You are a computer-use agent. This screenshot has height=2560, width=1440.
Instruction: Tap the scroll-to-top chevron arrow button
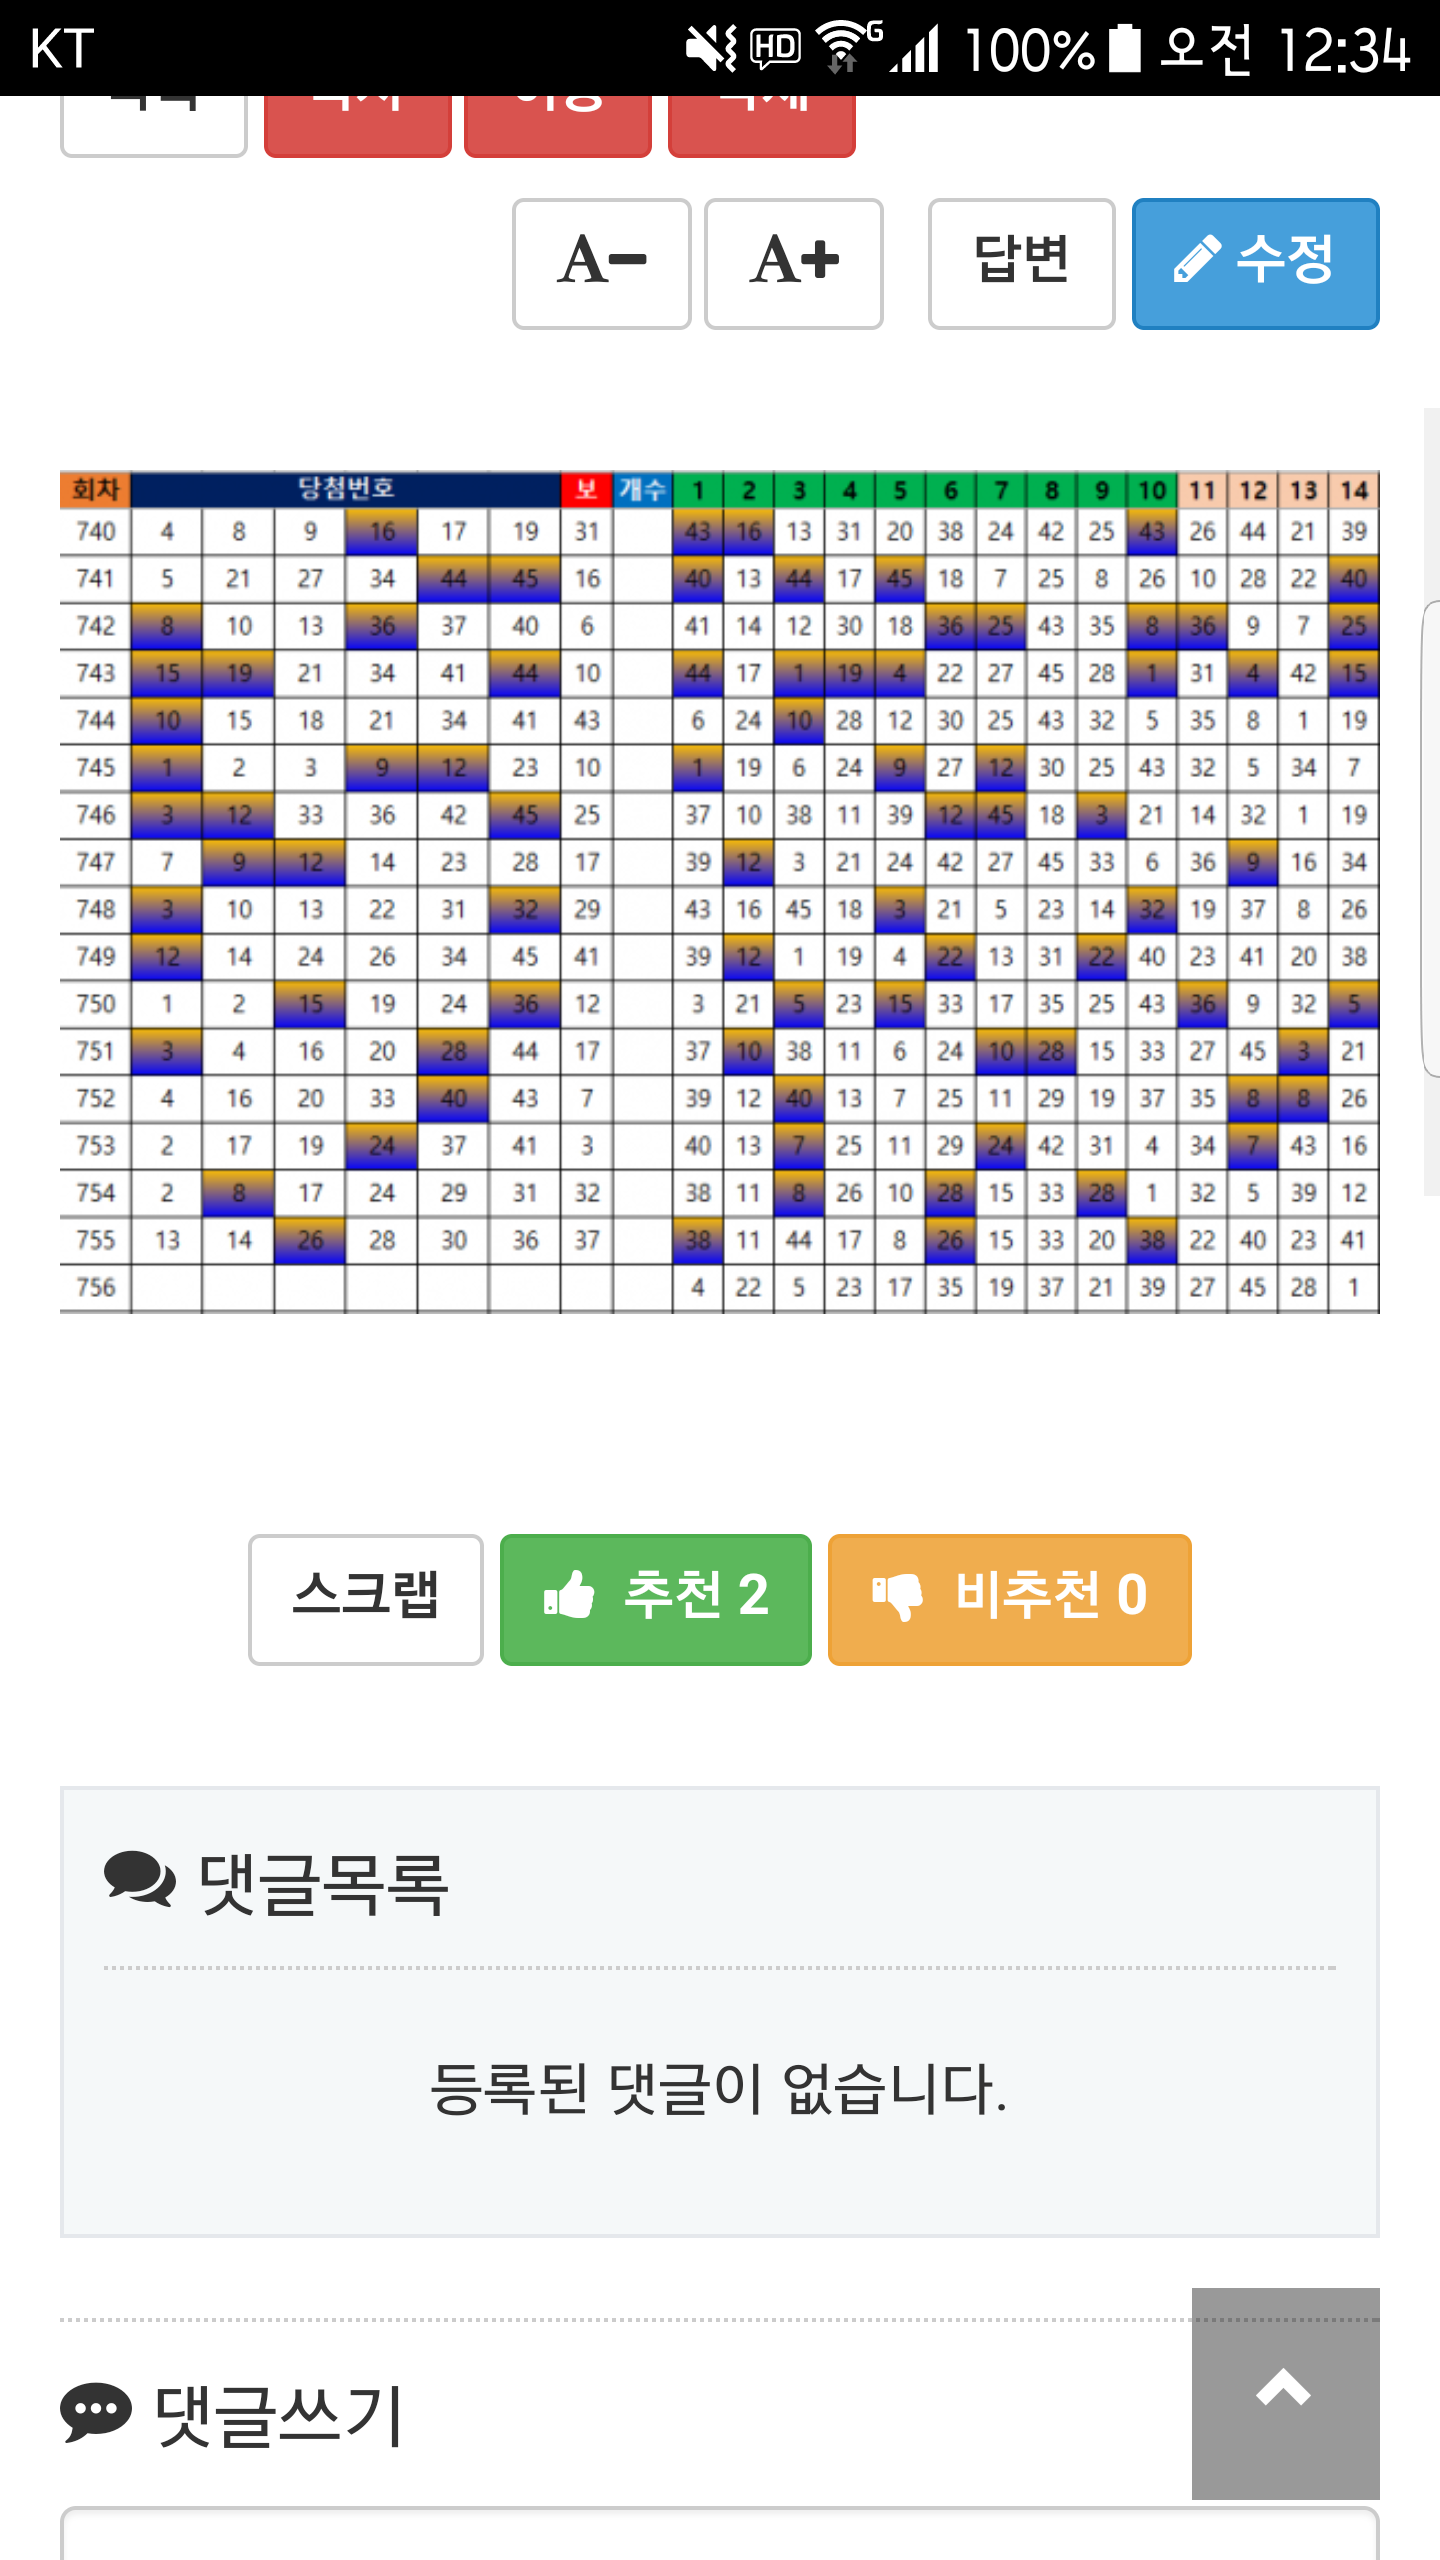click(1285, 2392)
